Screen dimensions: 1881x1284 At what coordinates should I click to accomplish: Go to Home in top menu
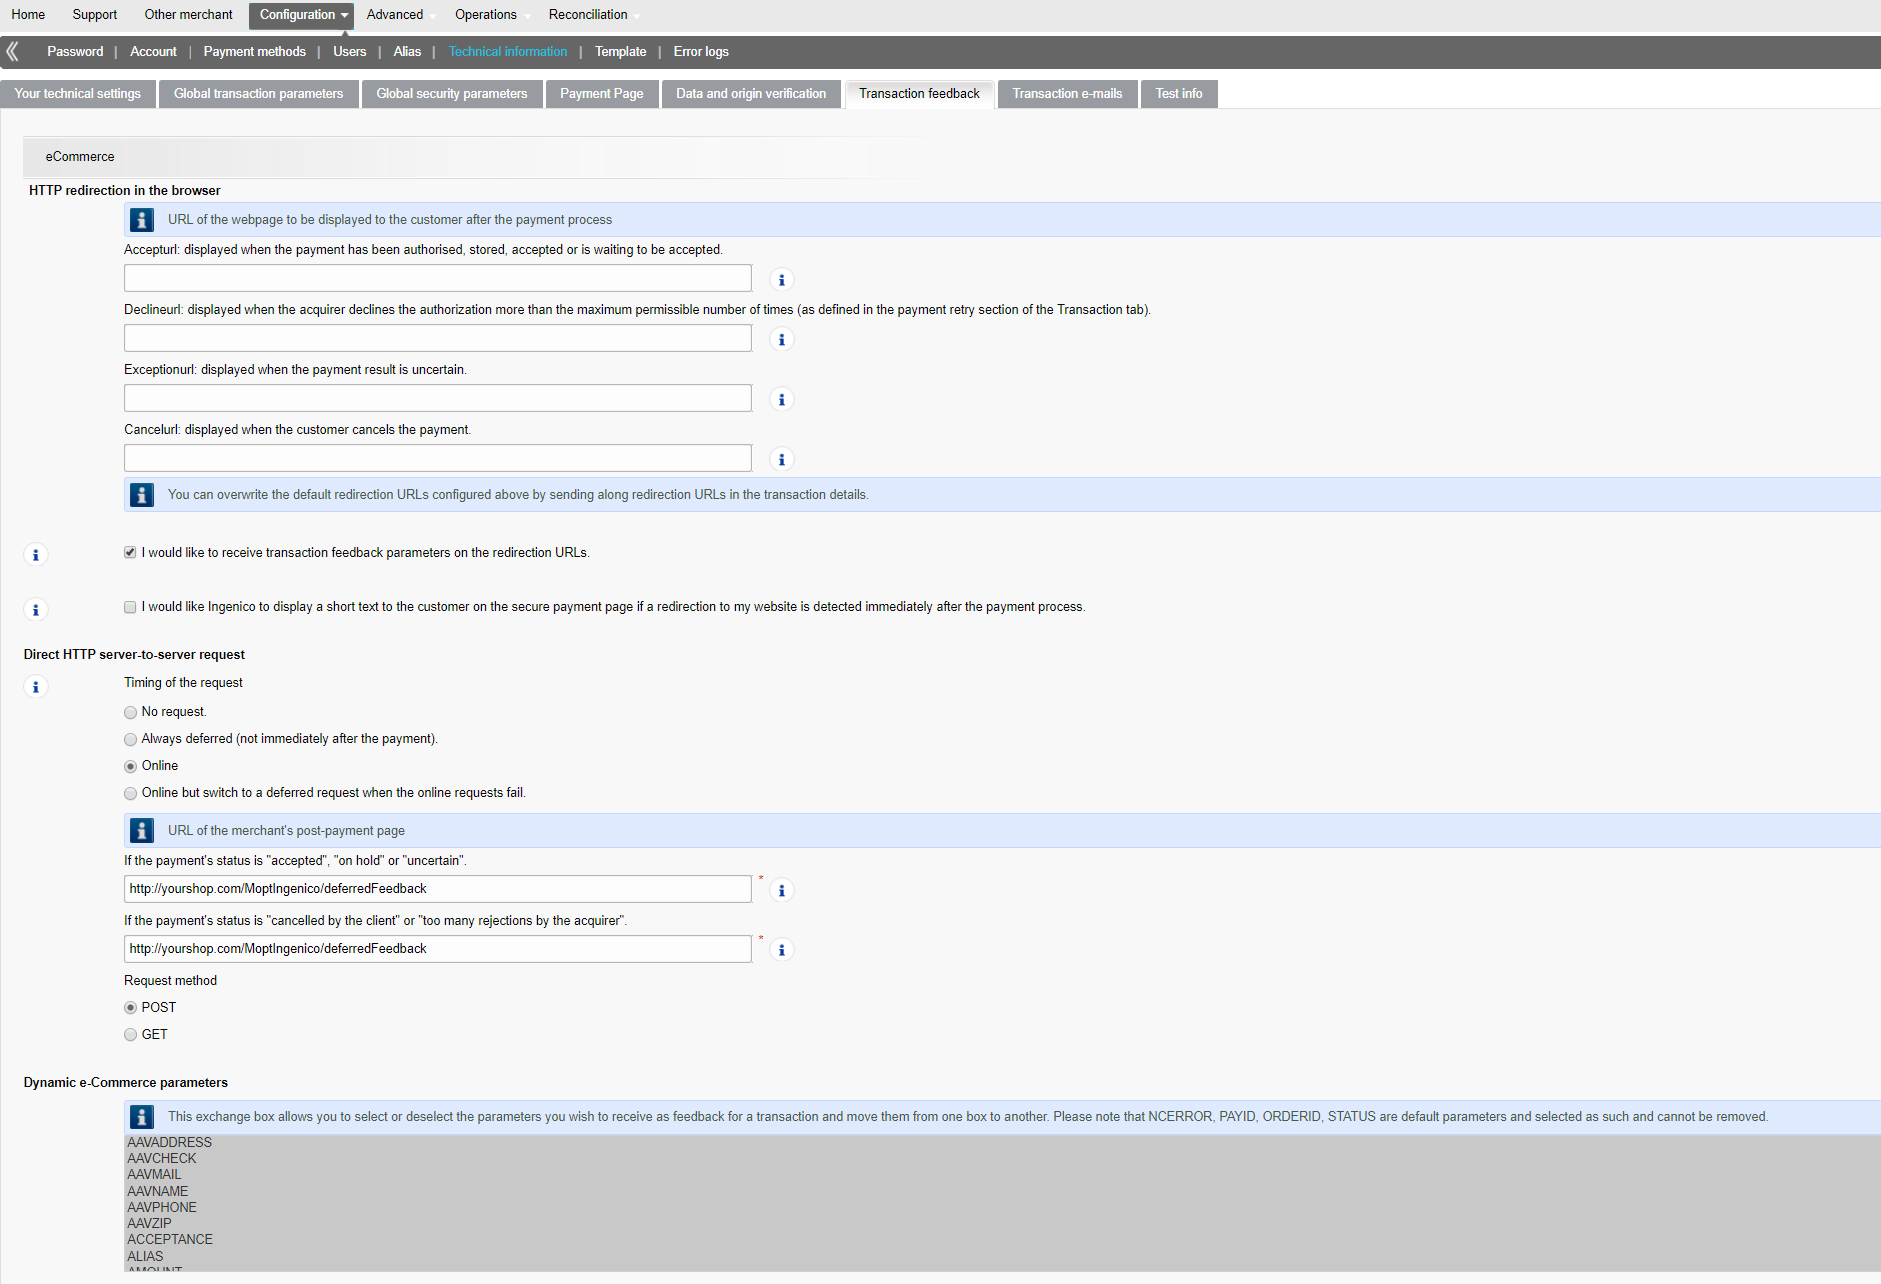click(28, 15)
